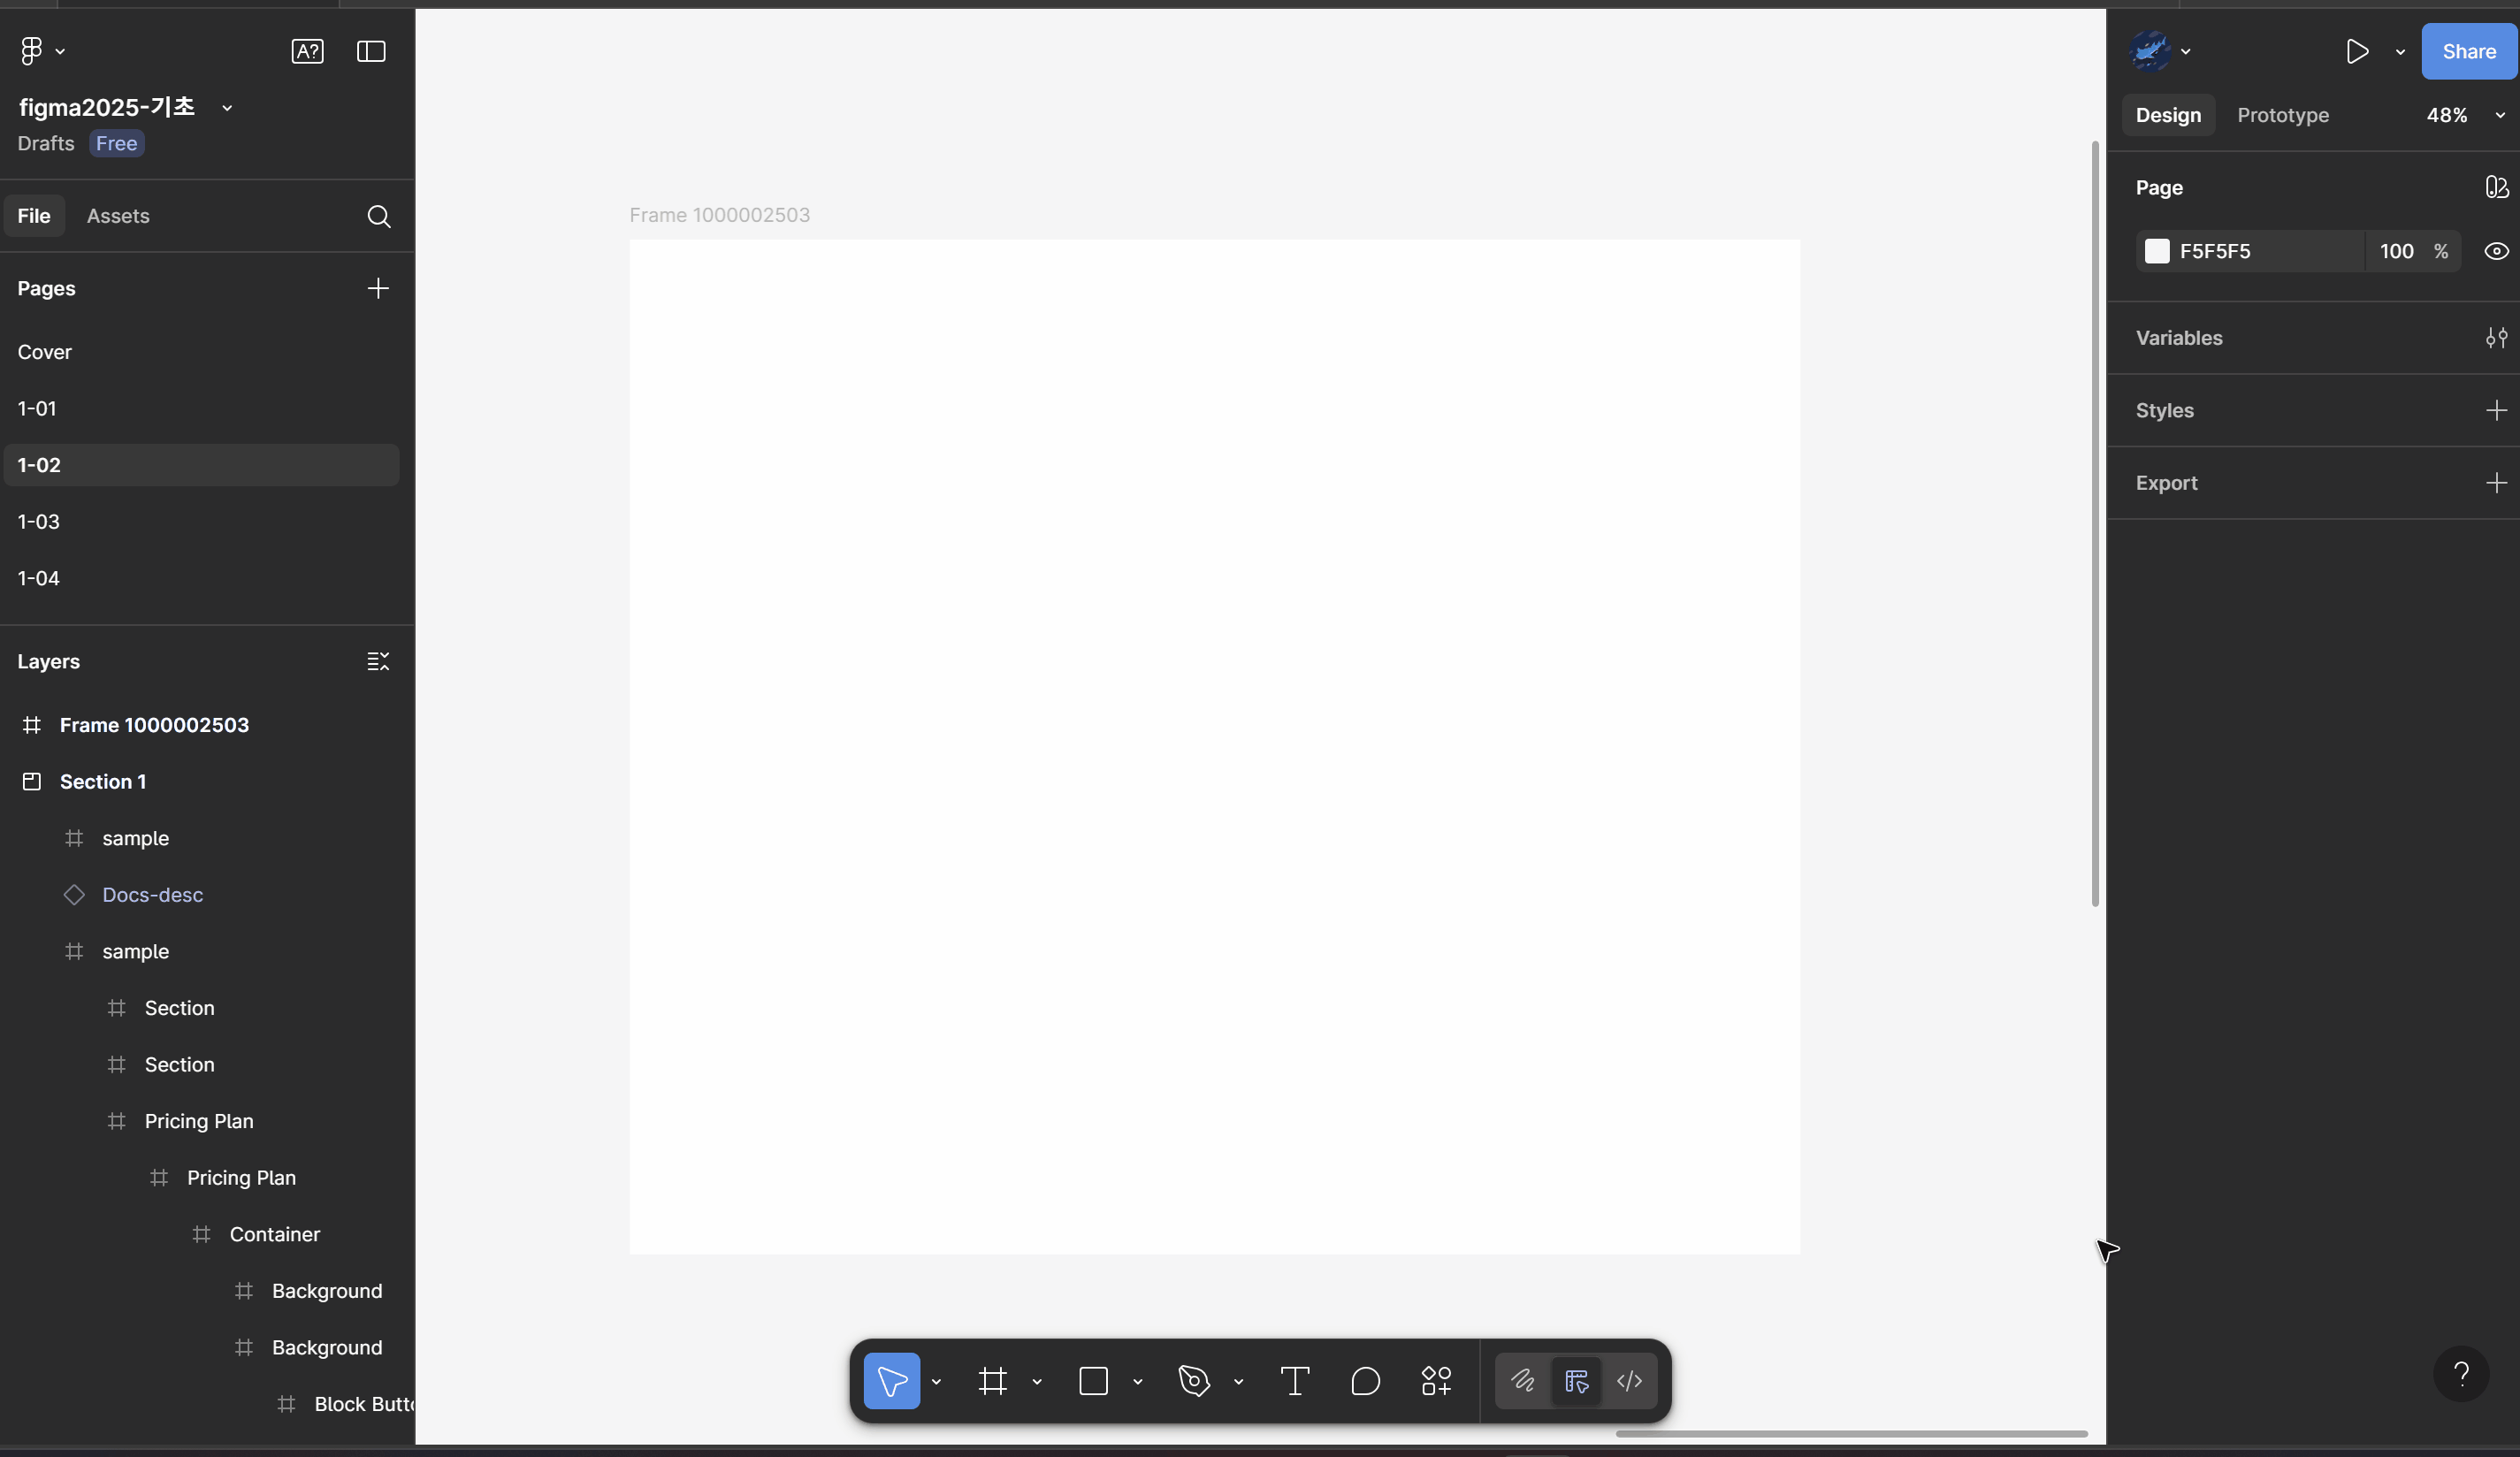Open the Actions components tool
The height and width of the screenshot is (1457, 2520).
point(1436,1381)
